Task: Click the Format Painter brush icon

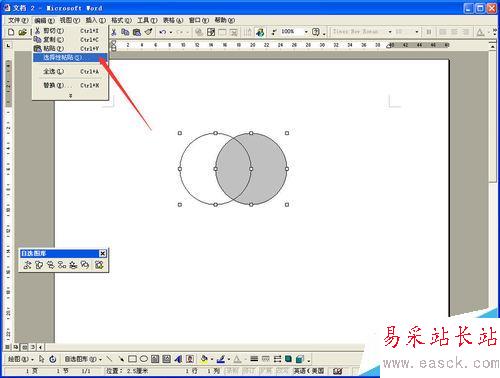Action: point(149,32)
